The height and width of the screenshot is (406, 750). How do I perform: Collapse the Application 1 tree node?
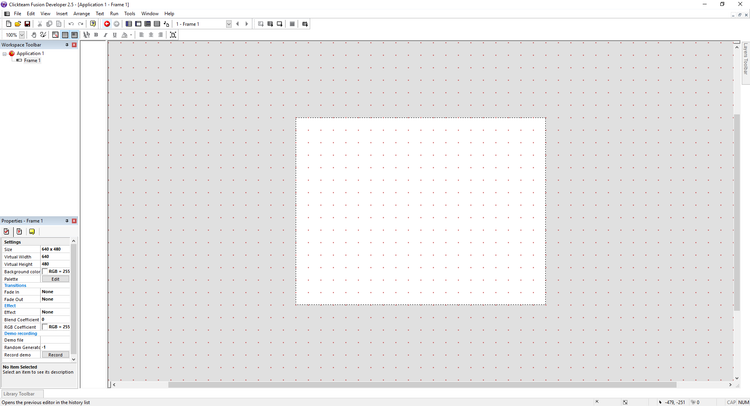[4, 54]
